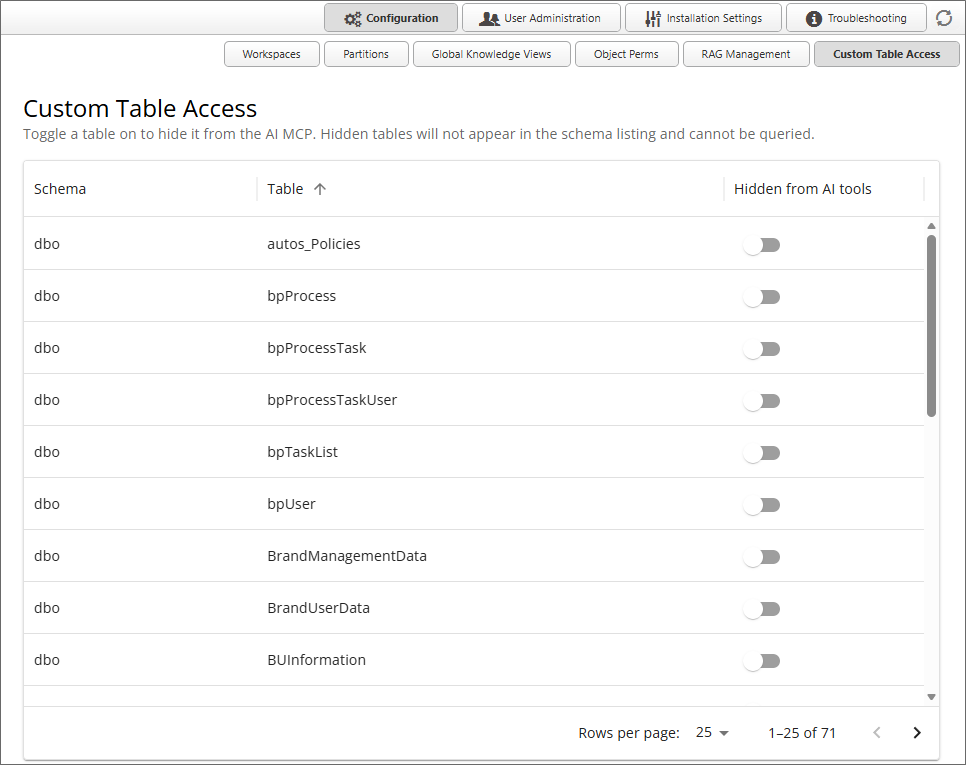
Task: Toggle hidden switch for bpProcess
Action: [761, 297]
